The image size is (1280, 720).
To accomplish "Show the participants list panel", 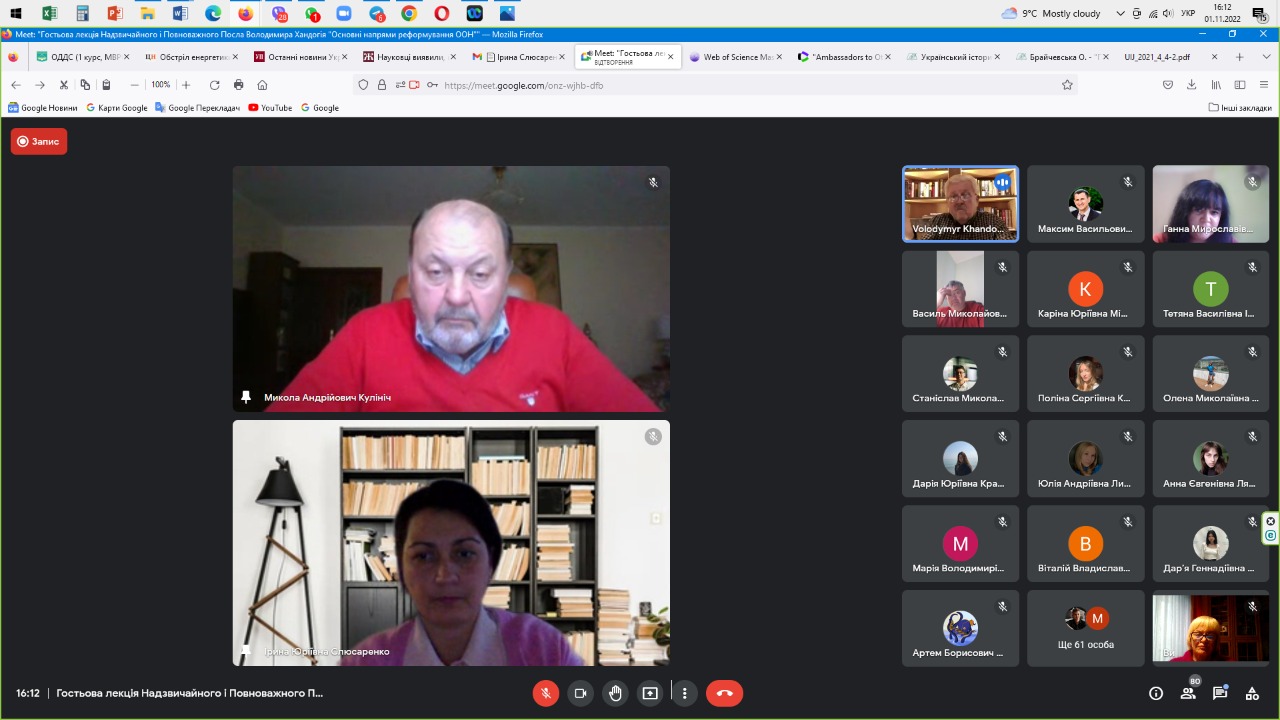I will coord(1188,693).
